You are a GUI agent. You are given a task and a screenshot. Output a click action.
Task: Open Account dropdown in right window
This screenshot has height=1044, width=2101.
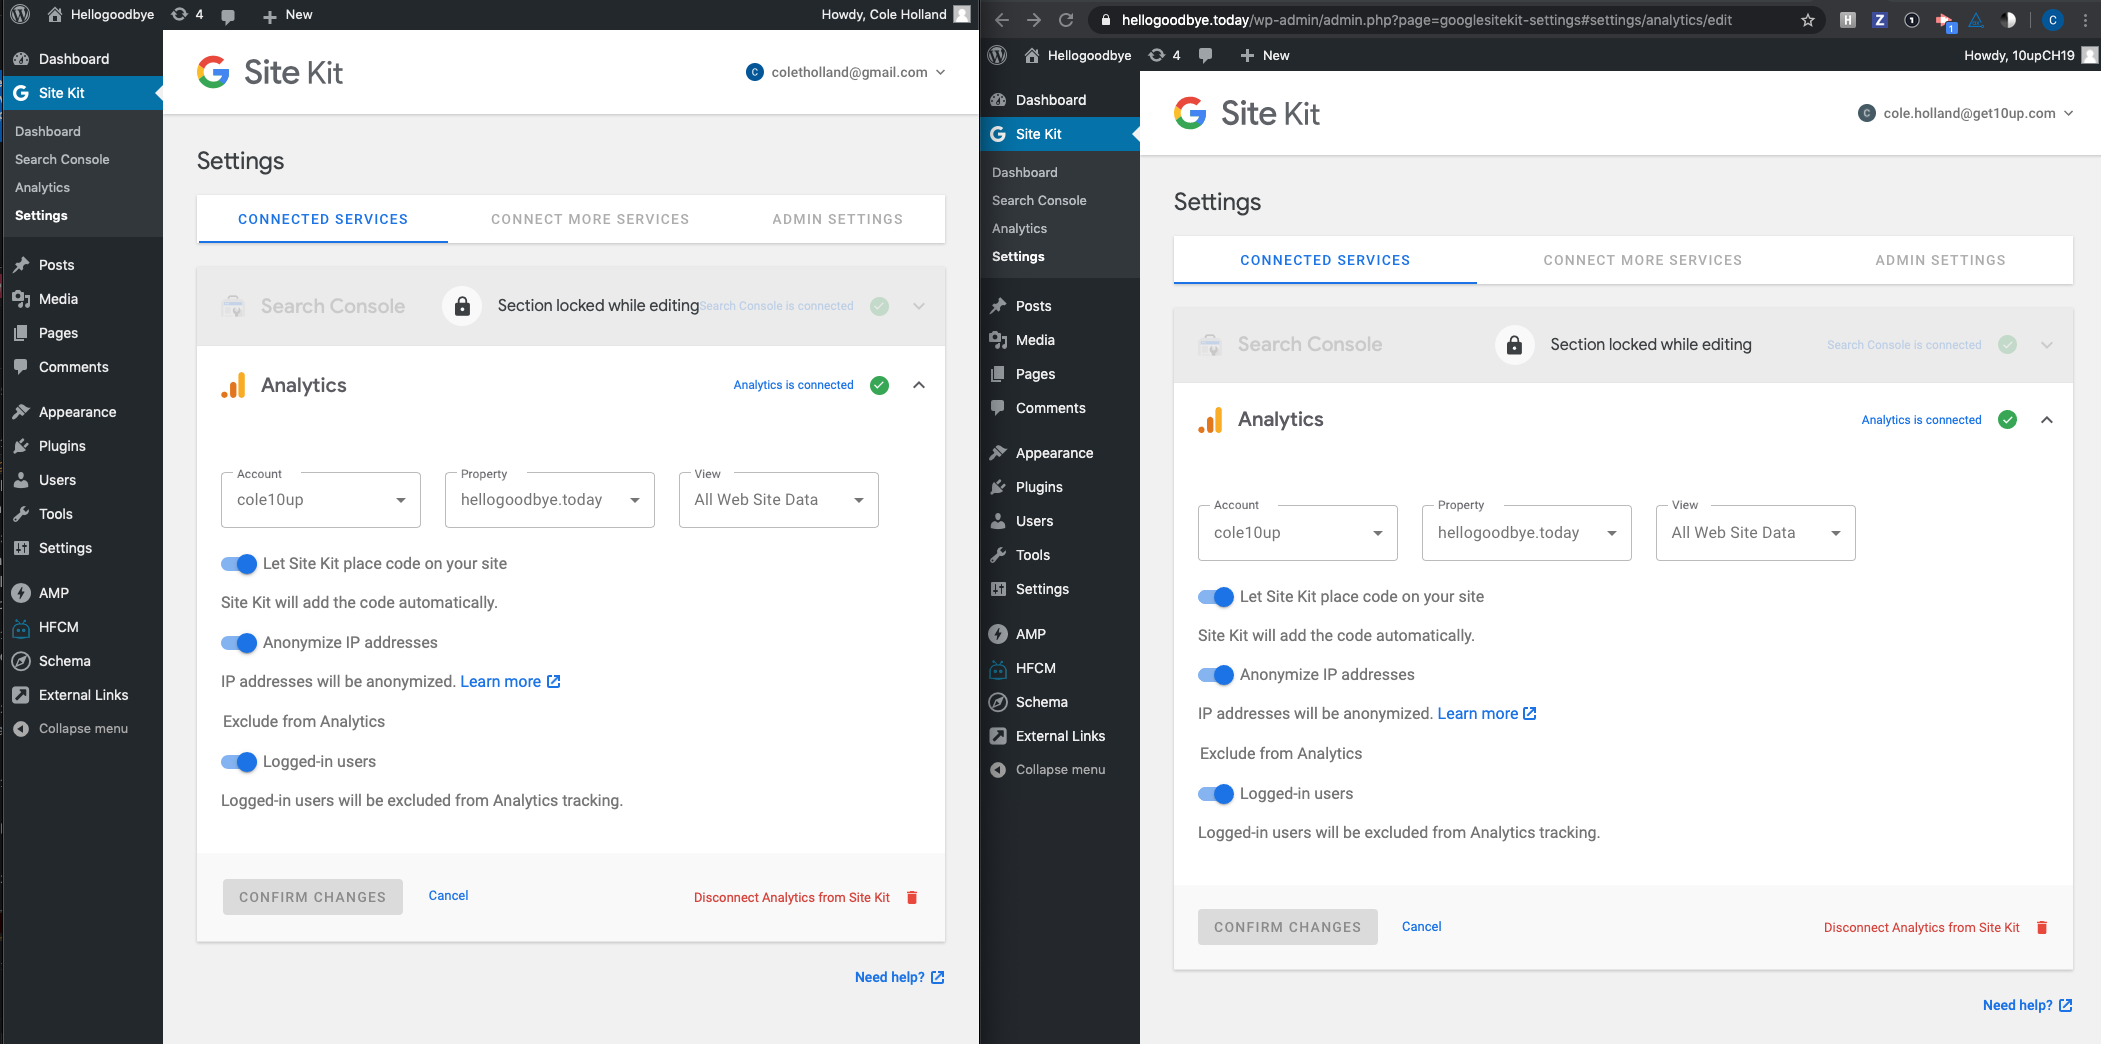coord(1298,533)
